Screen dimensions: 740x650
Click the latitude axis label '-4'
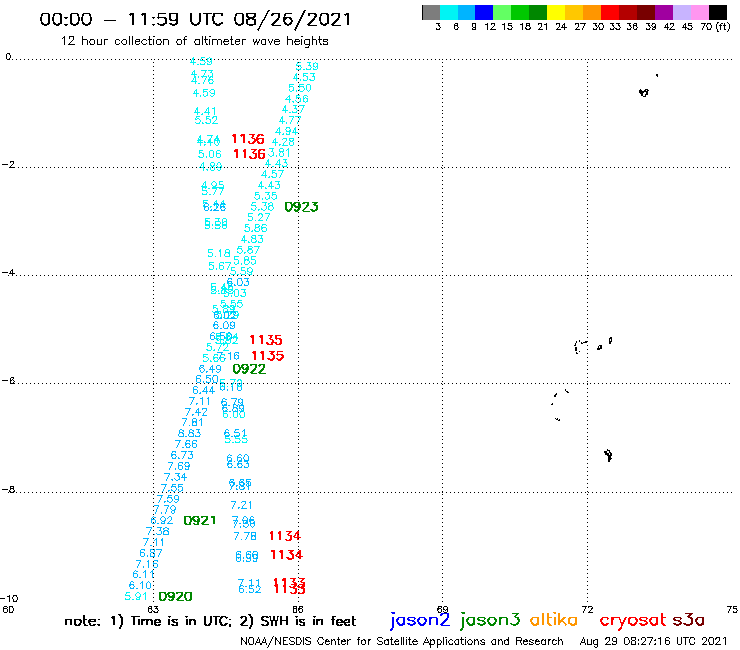click(8, 273)
